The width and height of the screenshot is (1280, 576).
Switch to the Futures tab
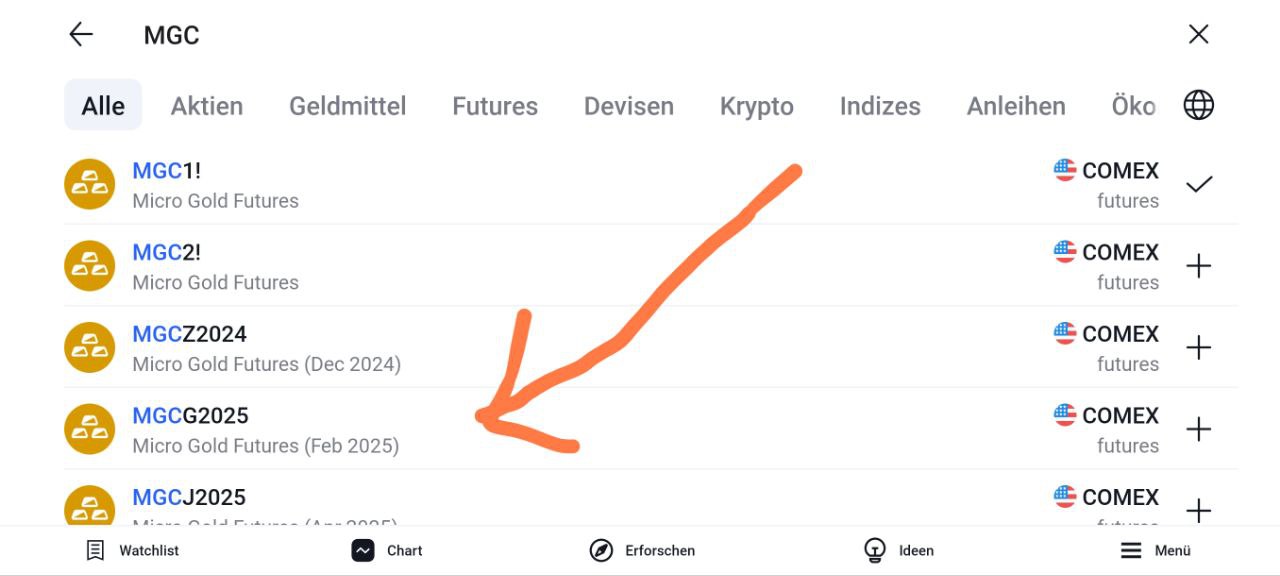[x=495, y=106]
